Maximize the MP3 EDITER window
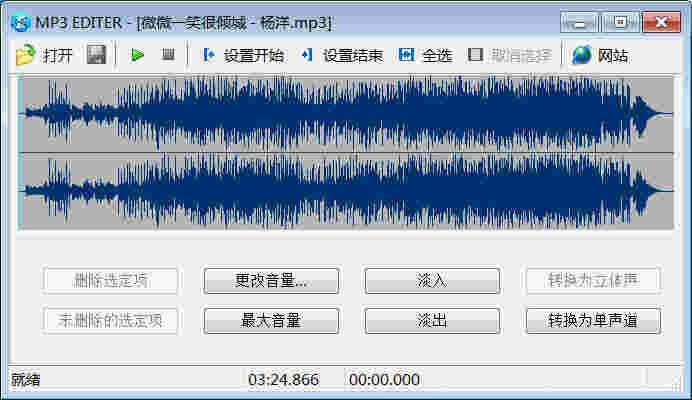This screenshot has height=400, width=692. 620,22
